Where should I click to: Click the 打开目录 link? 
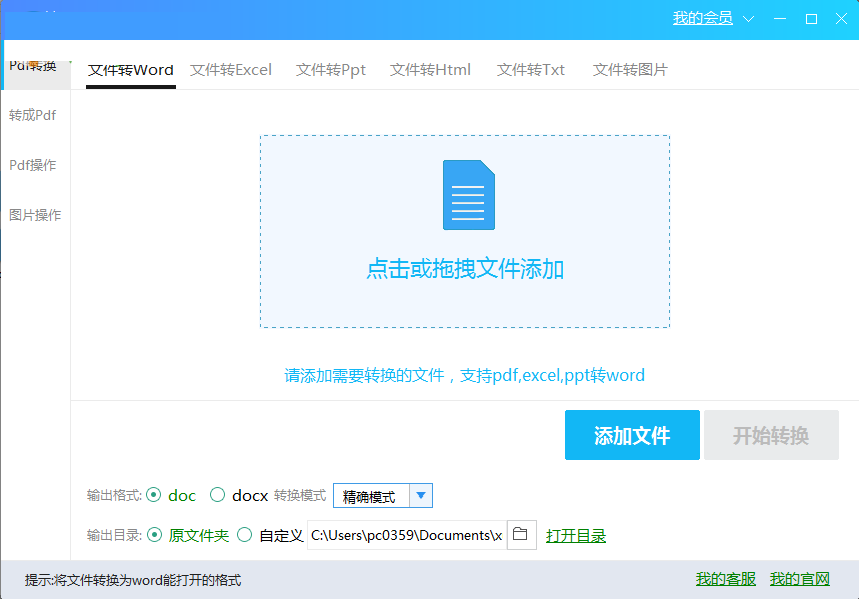575,534
